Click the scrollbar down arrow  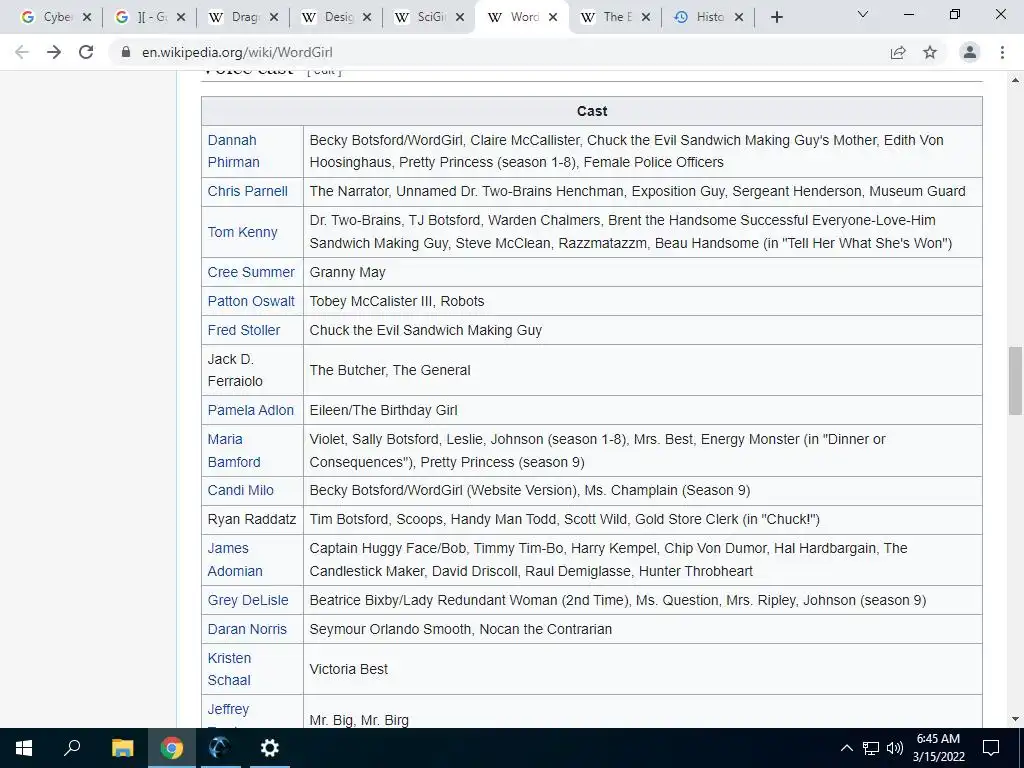coord(1015,719)
